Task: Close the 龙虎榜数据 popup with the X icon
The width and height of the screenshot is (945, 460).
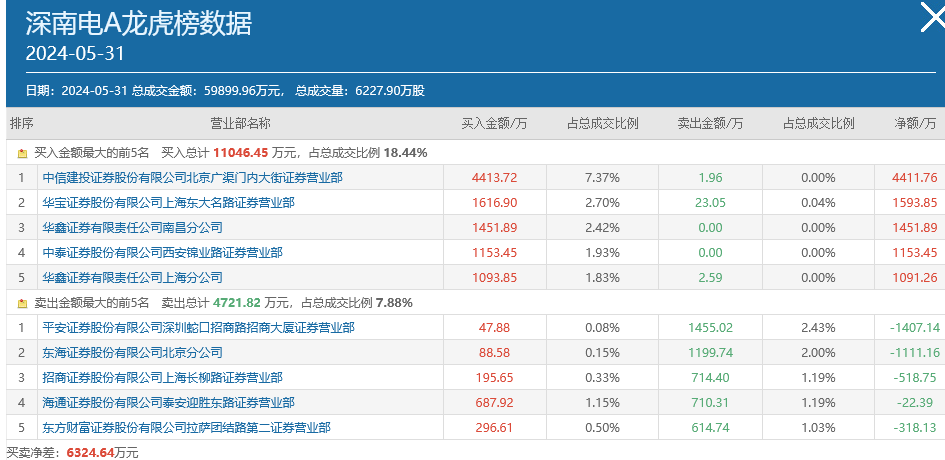Action: (x=933, y=17)
